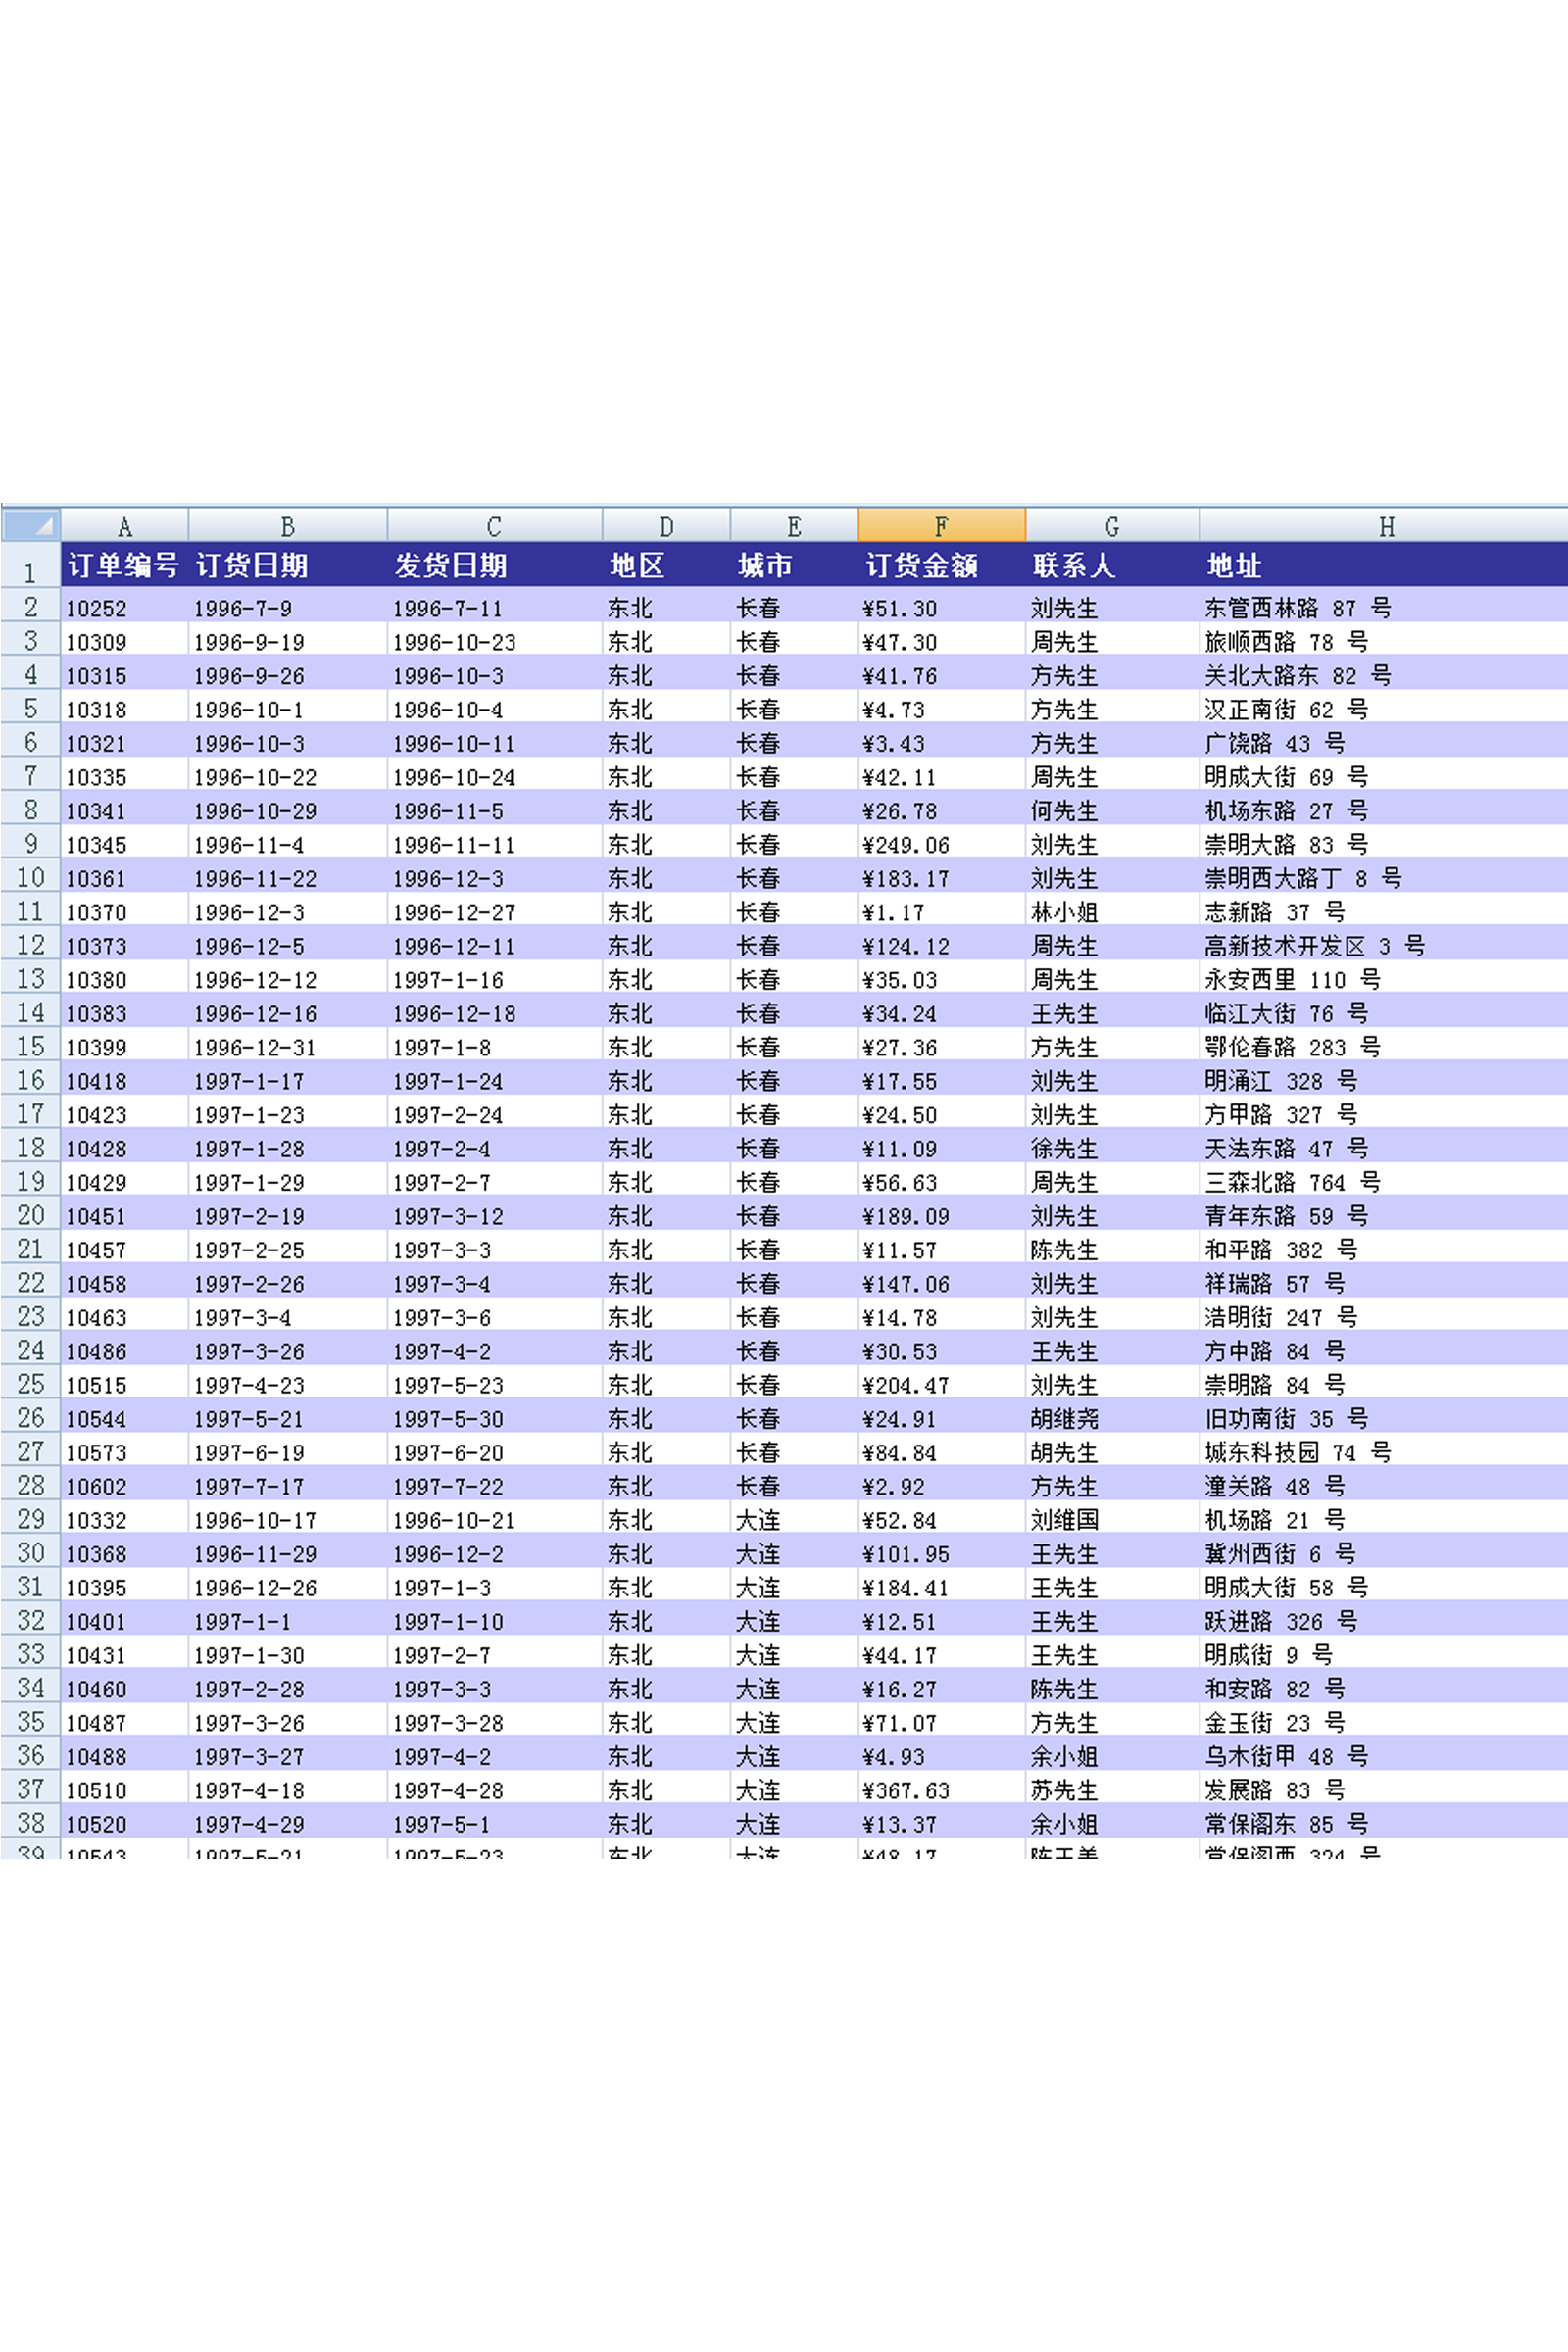Select column H header
Screen dimensions: 1568x2352
[x=1385, y=526]
